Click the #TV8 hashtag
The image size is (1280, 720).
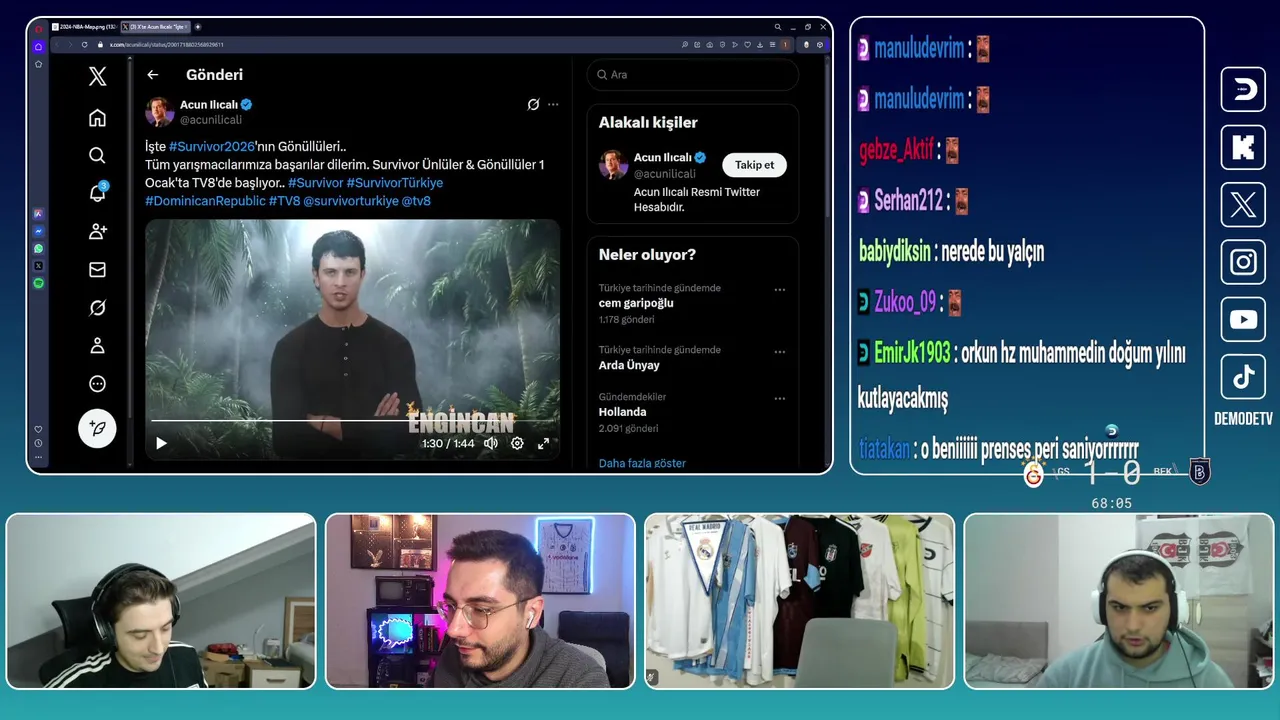click(284, 201)
